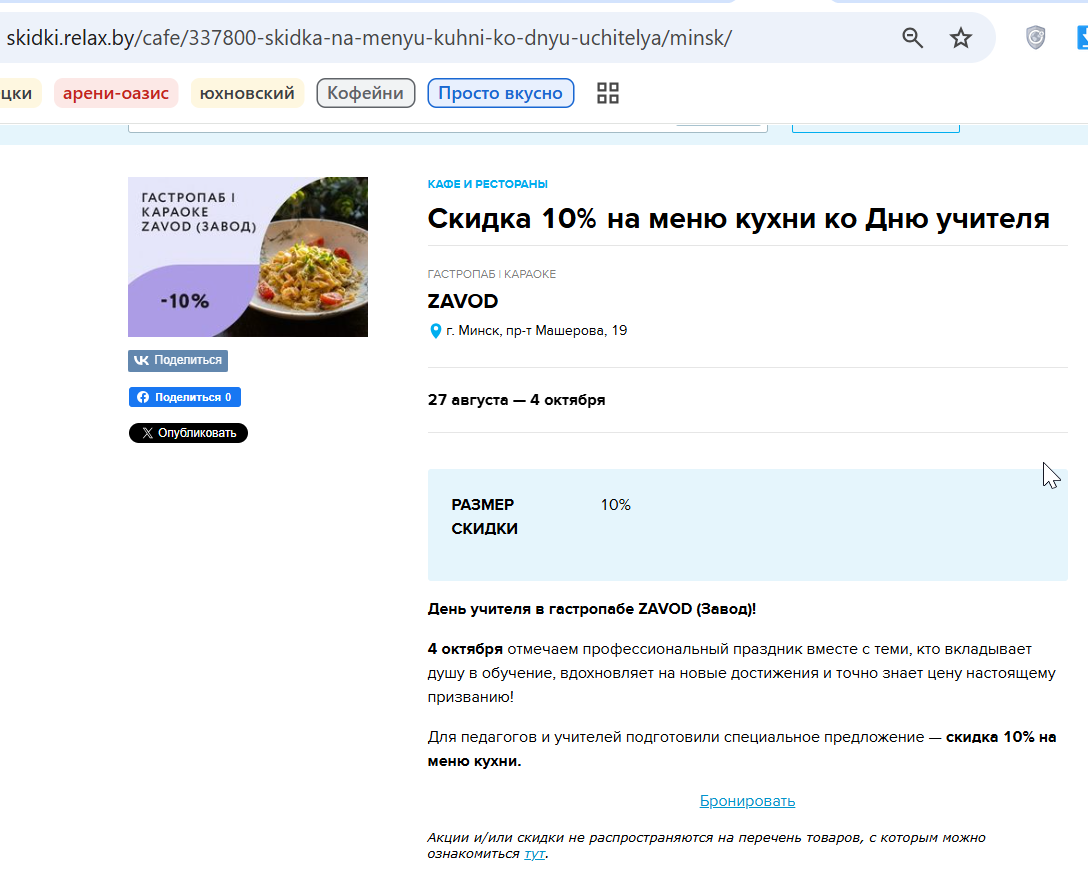The height and width of the screenshot is (879, 1088).
Task: Click the bold text скидка 10% на меню кухни
Action: [x=742, y=749]
